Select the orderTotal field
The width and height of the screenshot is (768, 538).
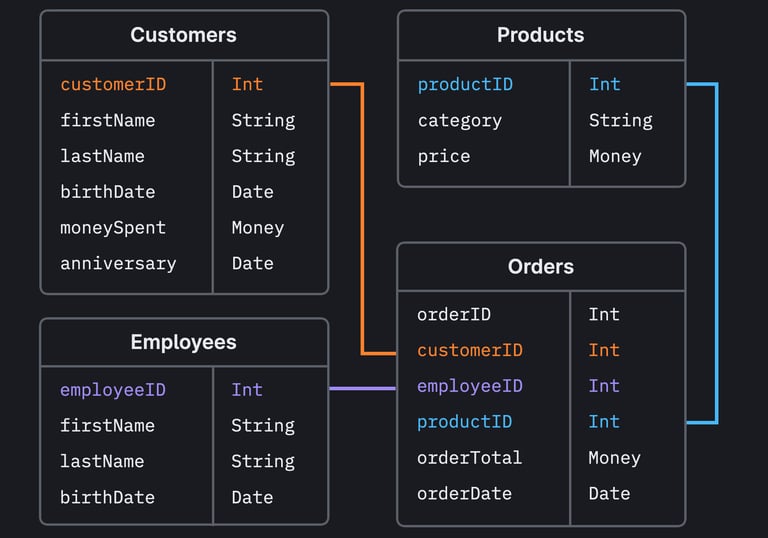[470, 458]
